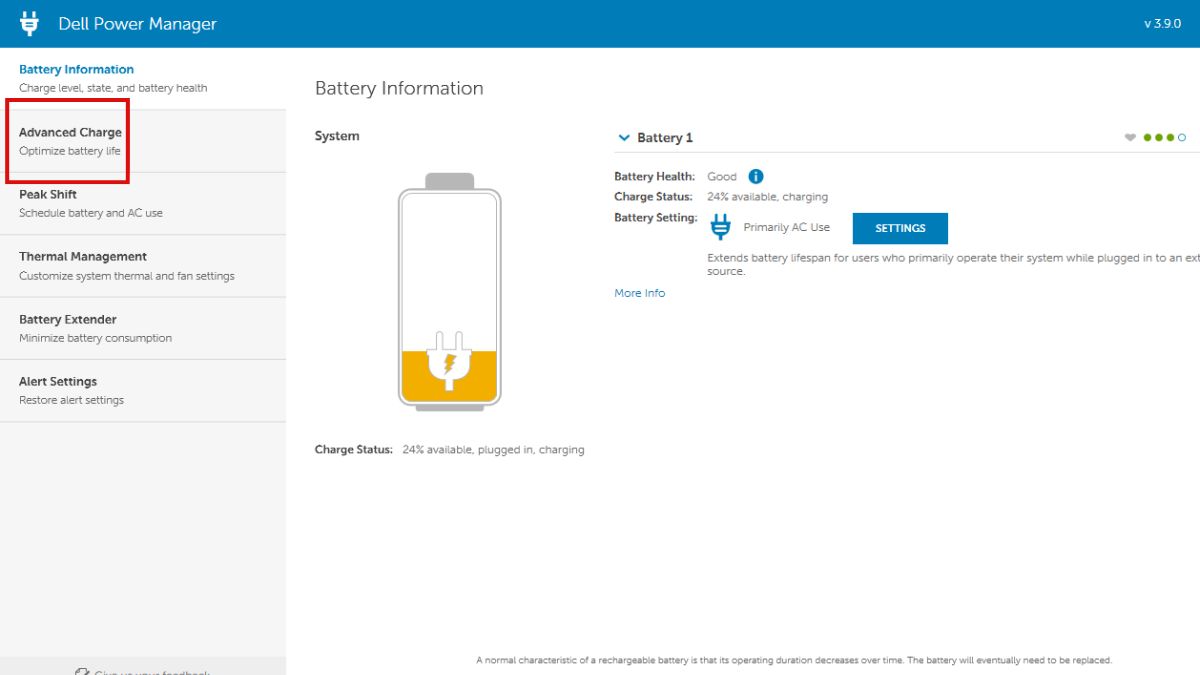Open Alert Settings section
Image resolution: width=1200 pixels, height=675 pixels.
coord(143,390)
